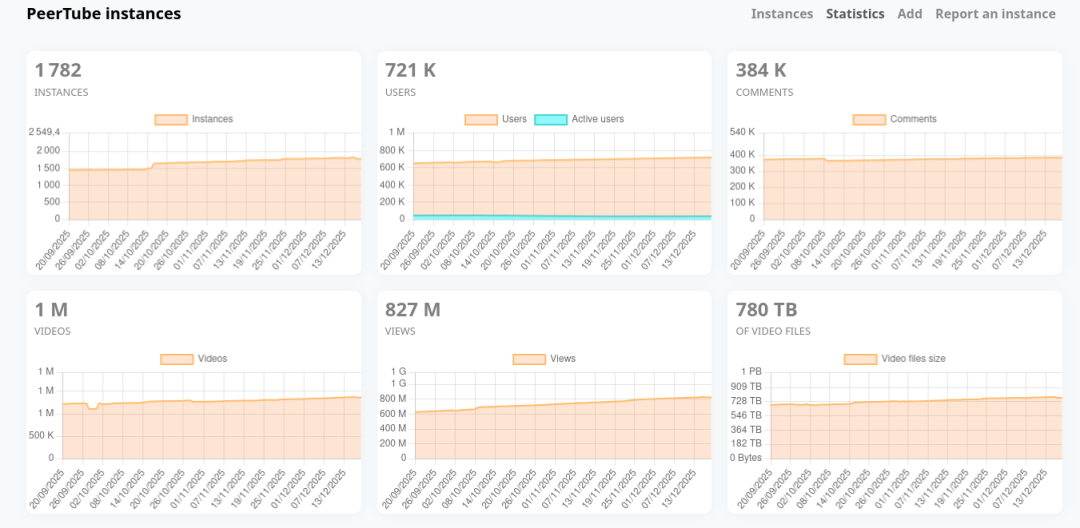Image resolution: width=1080 pixels, height=528 pixels.
Task: Toggle the Videos legend color box
Action: pos(177,359)
